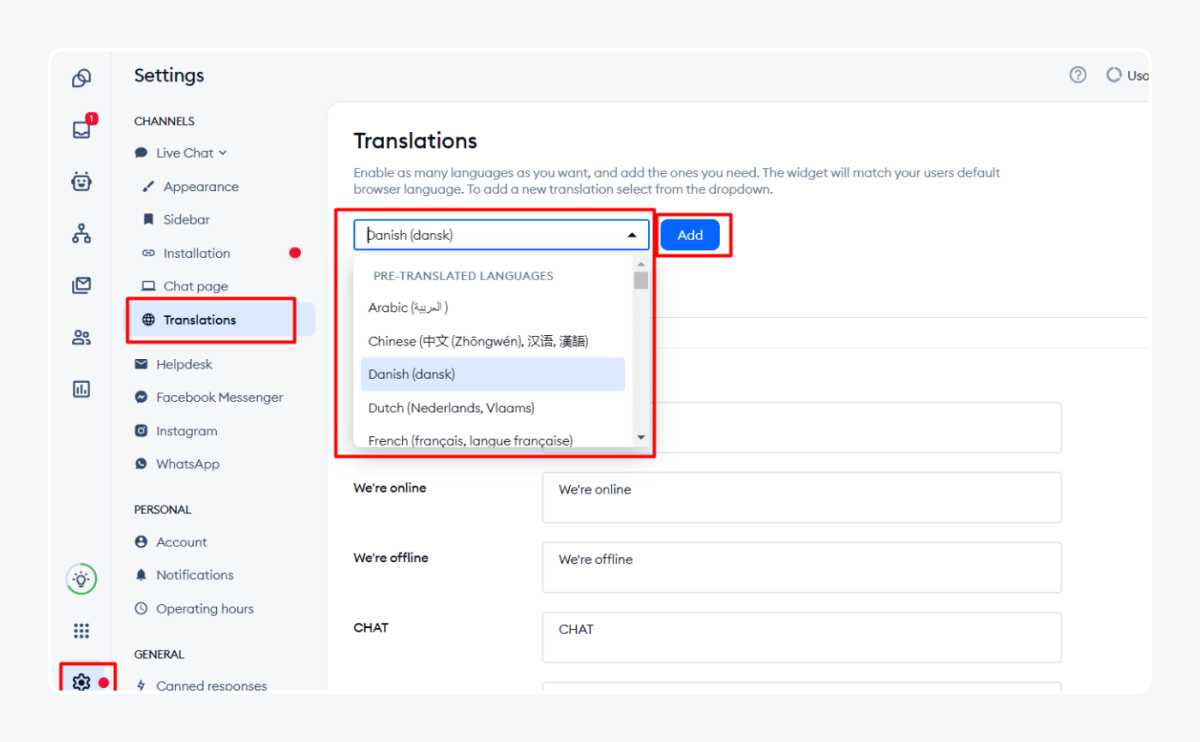Select the Chatbot icon in sidebar
Viewport: 1200px width, 742px height.
tap(80, 181)
